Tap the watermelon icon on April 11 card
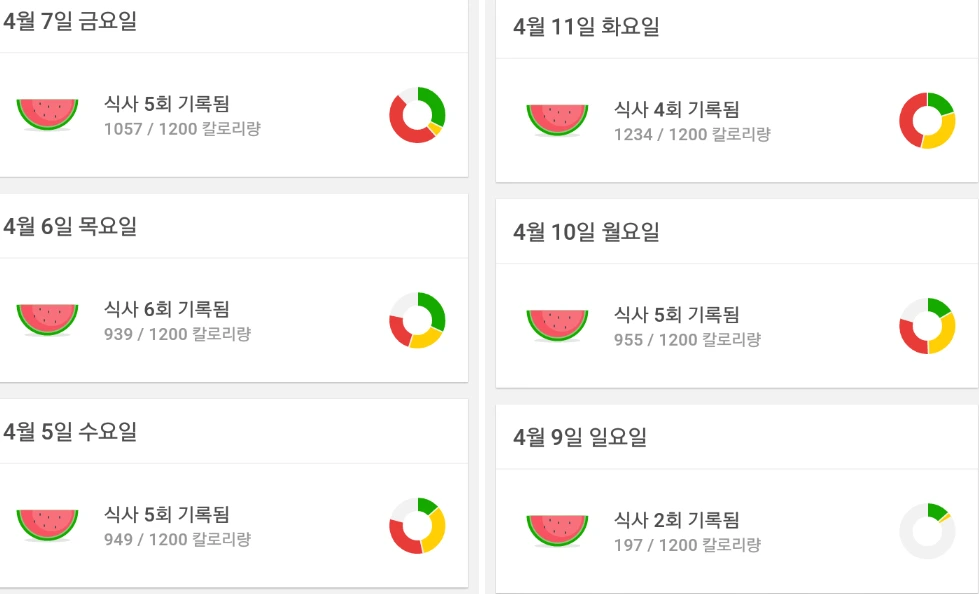Screen dimensions: 979x594 click(x=556, y=118)
